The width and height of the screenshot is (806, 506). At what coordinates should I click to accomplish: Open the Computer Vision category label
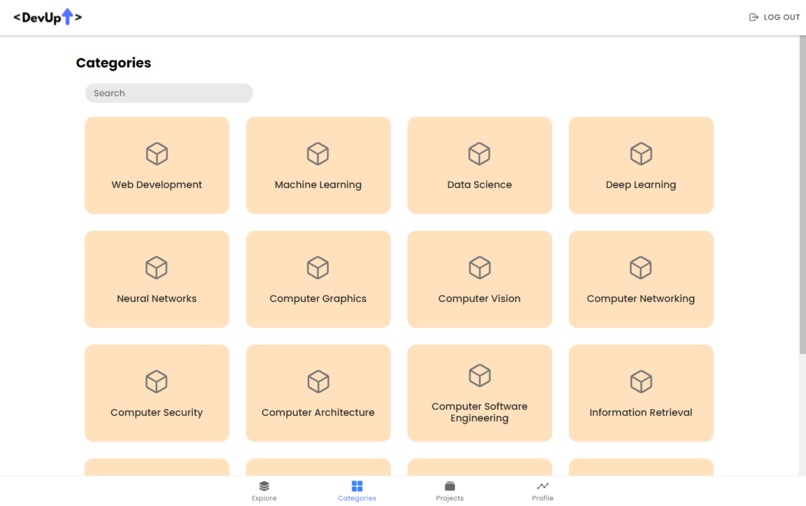tap(480, 299)
